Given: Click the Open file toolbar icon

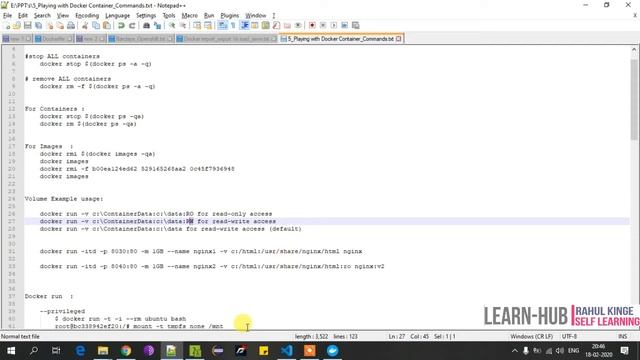Looking at the screenshot, I should (x=17, y=25).
